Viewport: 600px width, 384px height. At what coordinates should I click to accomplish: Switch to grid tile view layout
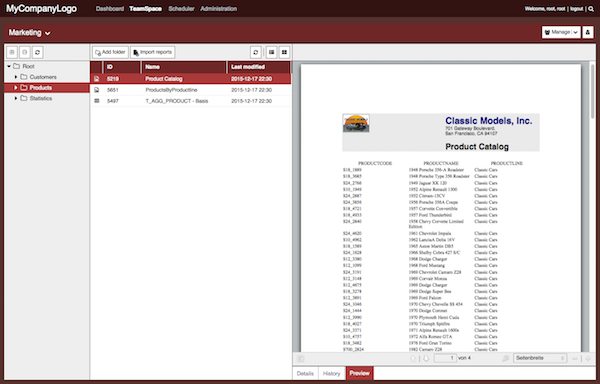point(284,52)
